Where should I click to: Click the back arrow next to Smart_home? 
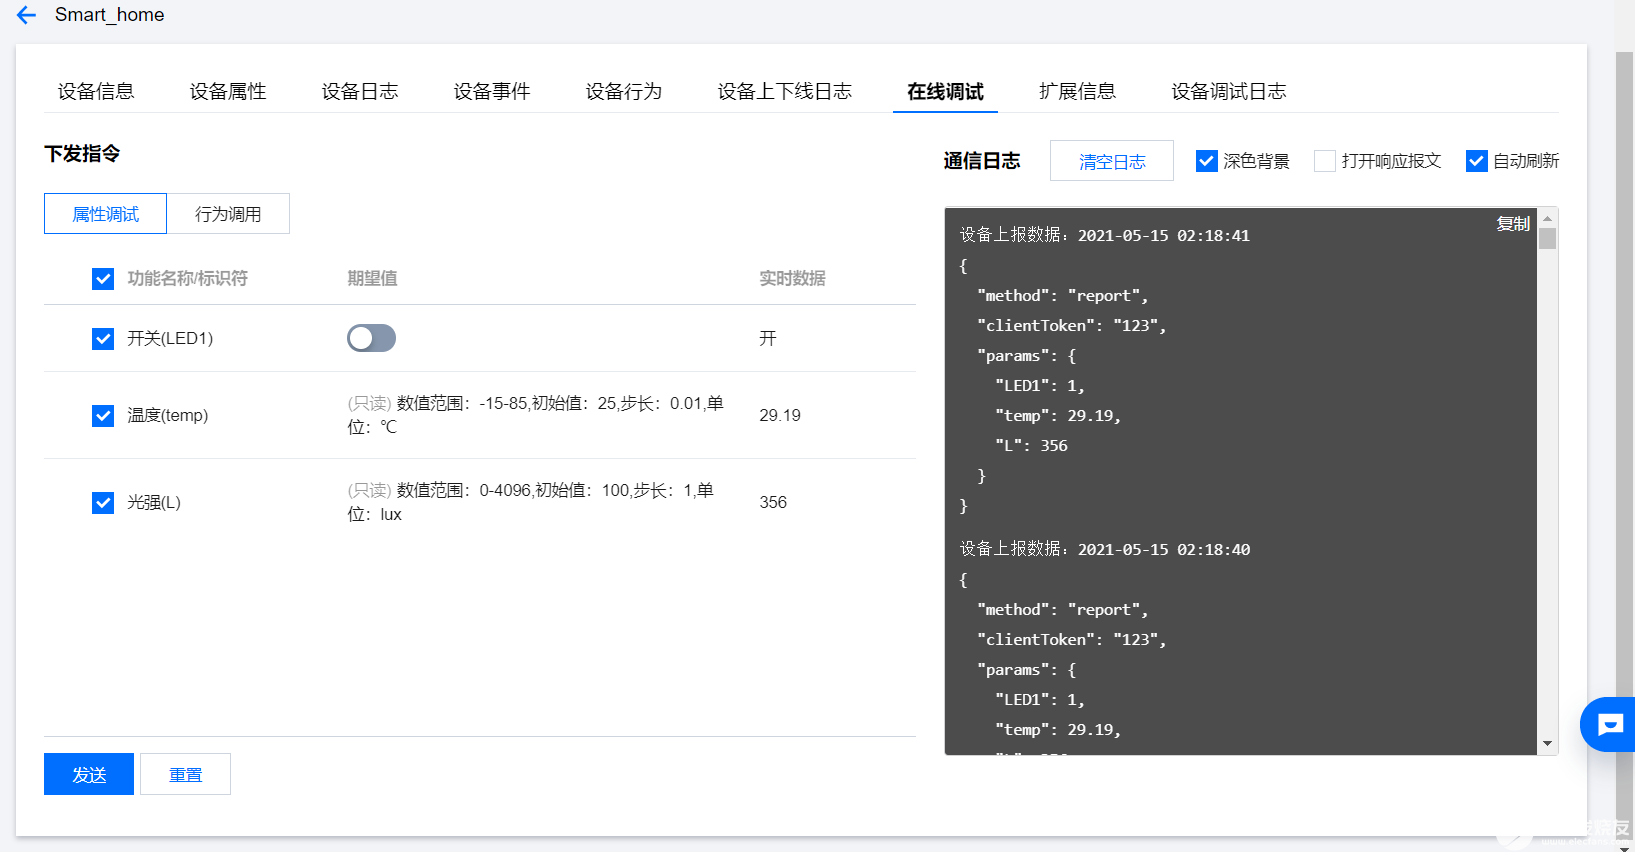(x=26, y=15)
